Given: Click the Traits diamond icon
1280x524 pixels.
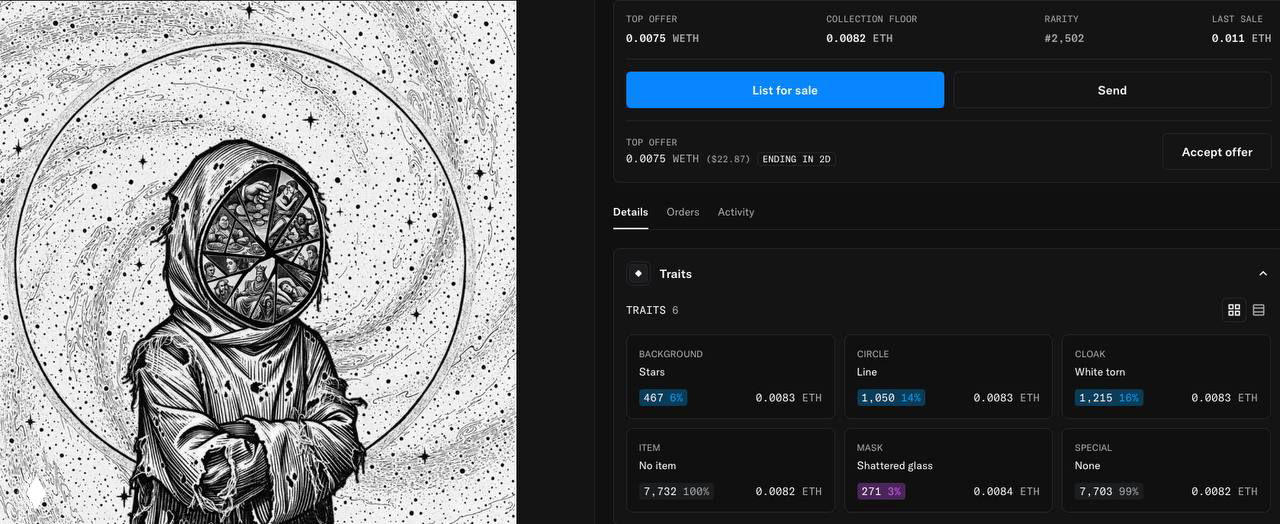Looking at the screenshot, I should click(x=638, y=274).
